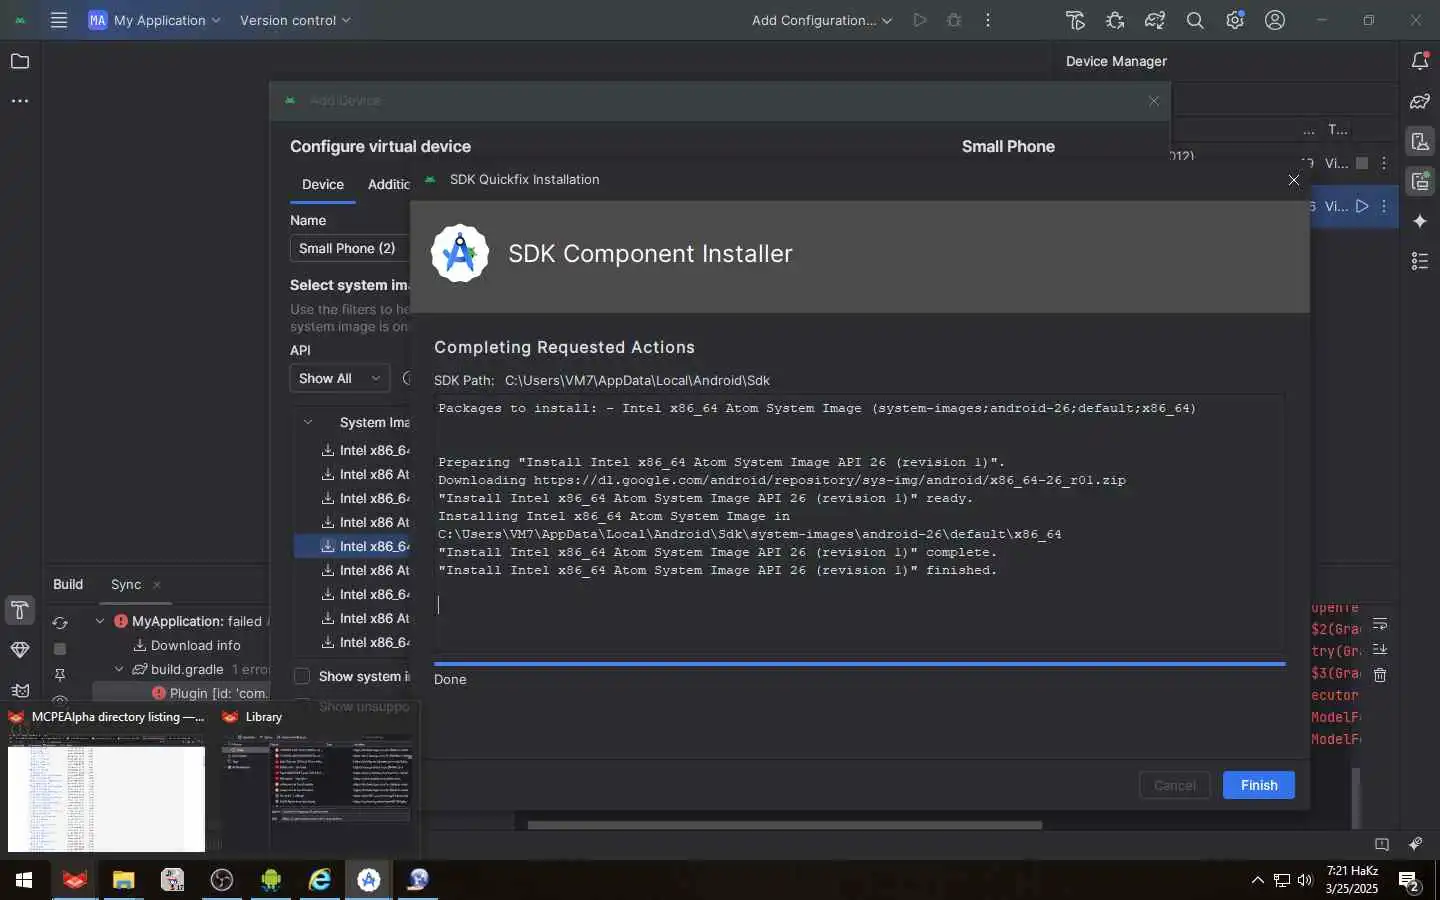1440x900 pixels.
Task: Toggle Show system images checkbox
Action: point(302,676)
